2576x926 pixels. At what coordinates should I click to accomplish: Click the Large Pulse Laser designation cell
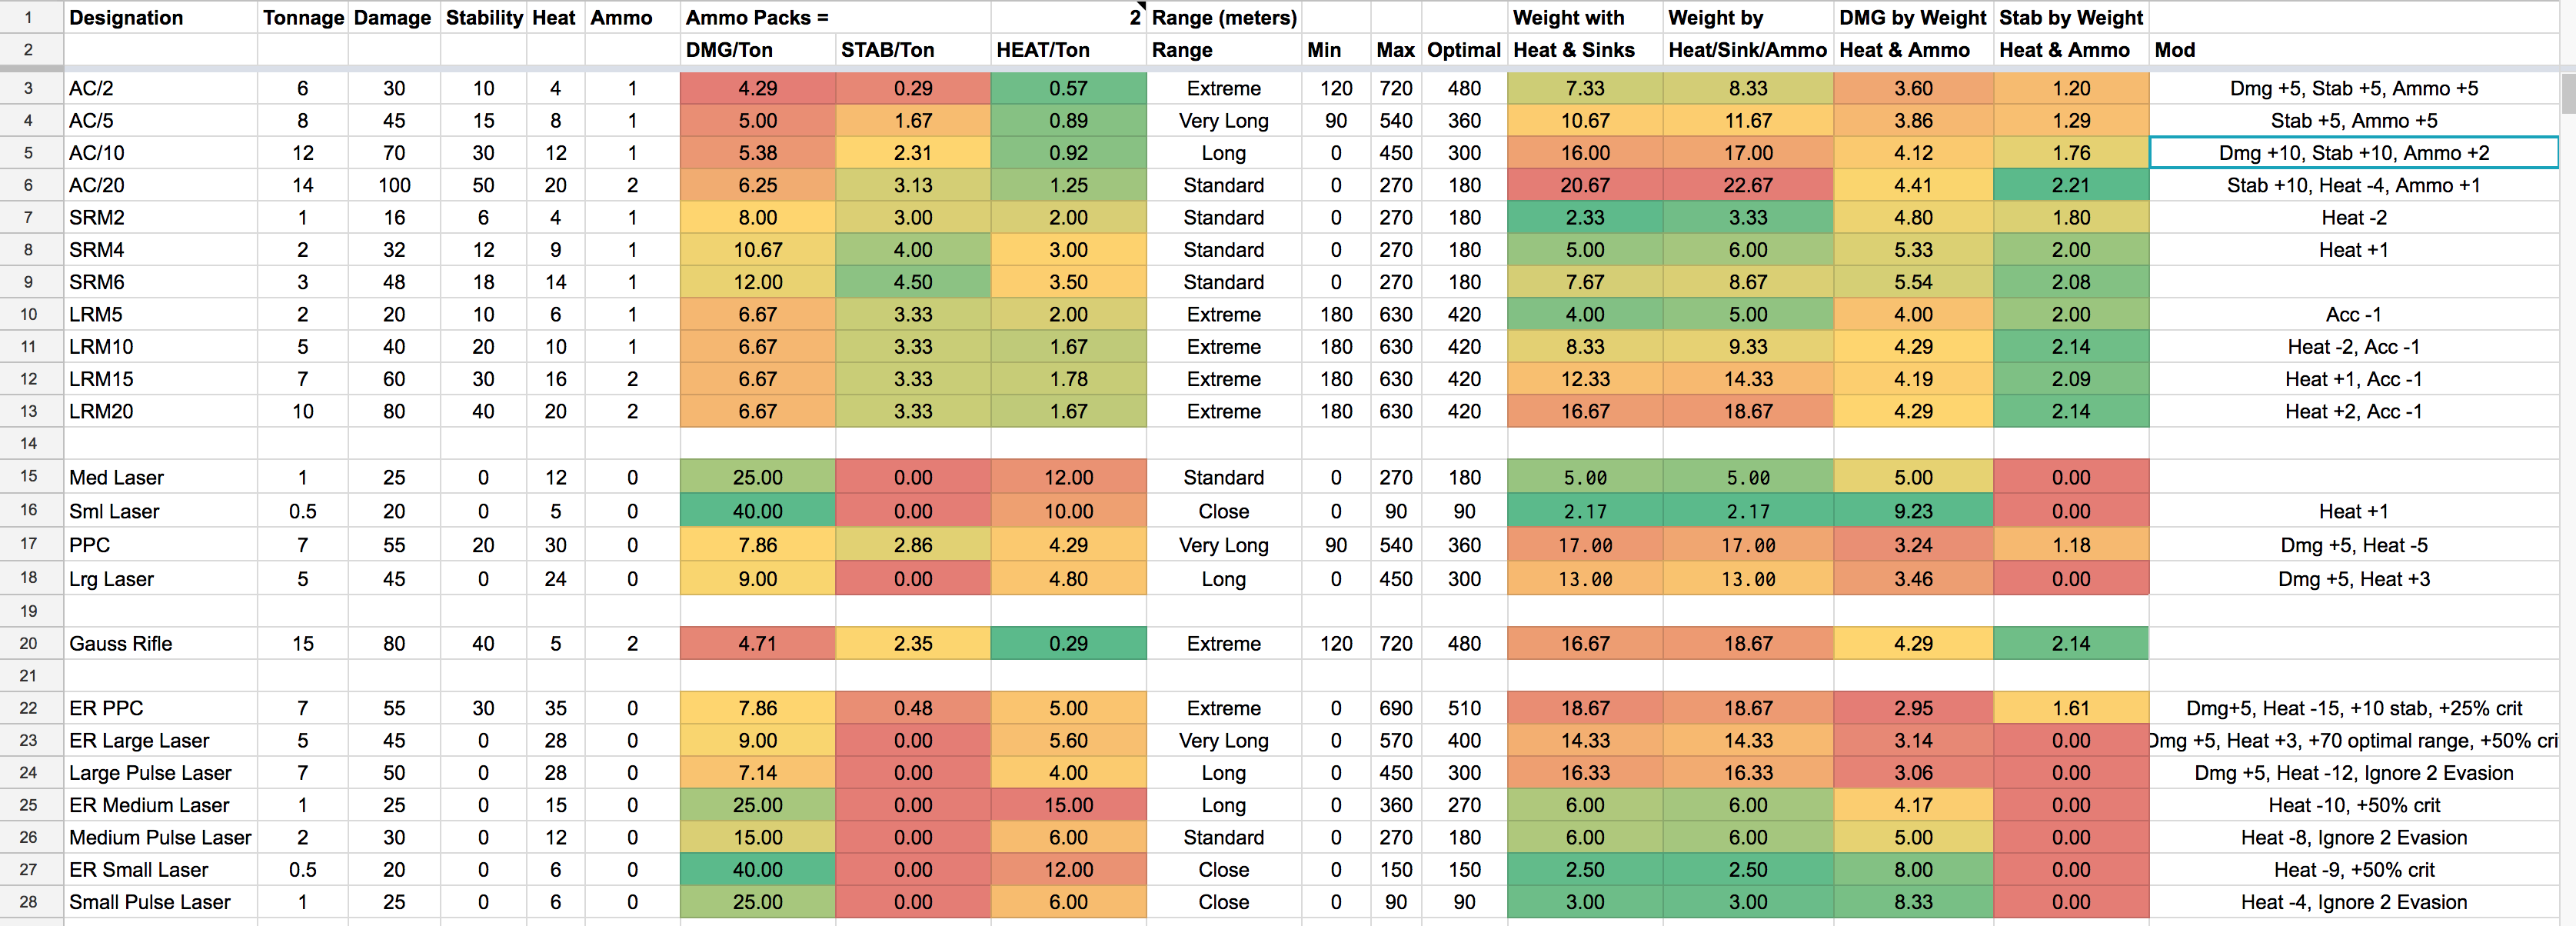tap(160, 773)
